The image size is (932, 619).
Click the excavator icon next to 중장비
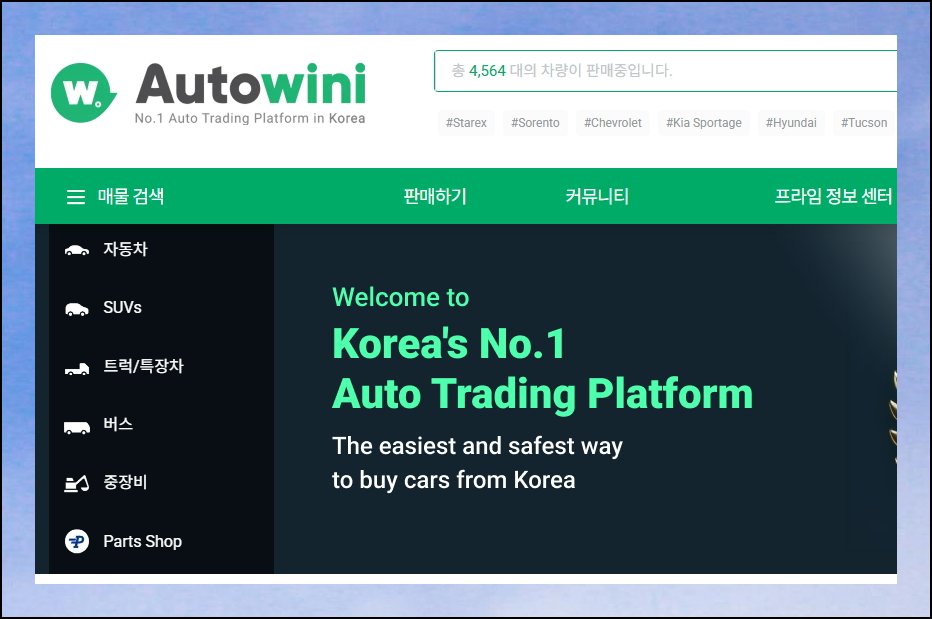(77, 484)
